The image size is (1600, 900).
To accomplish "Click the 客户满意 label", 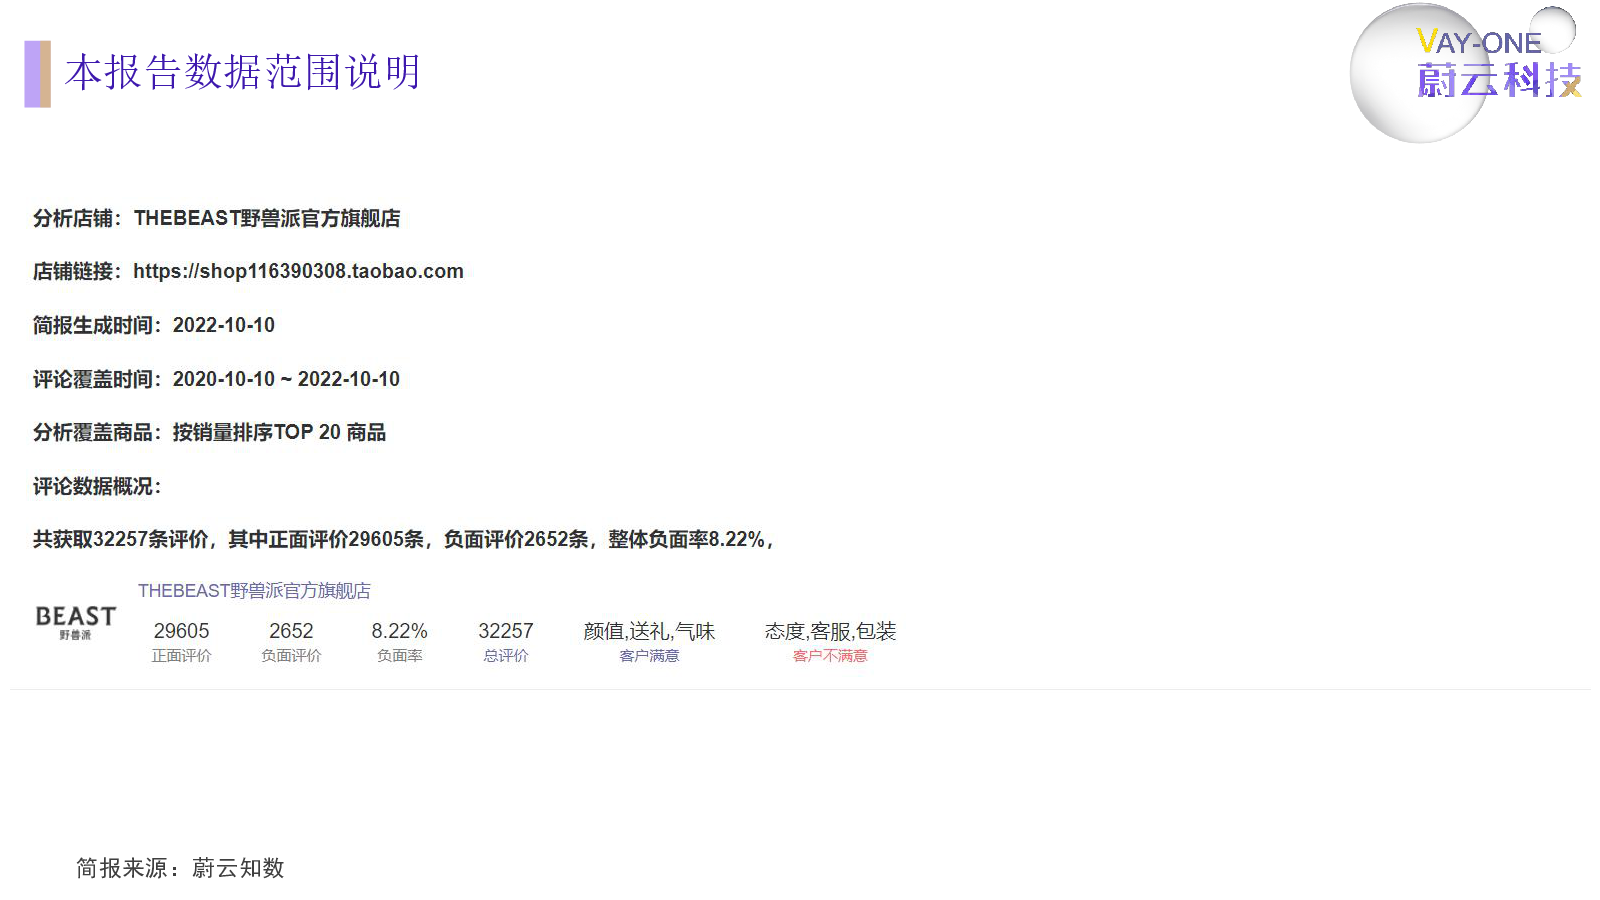I will pos(649,656).
